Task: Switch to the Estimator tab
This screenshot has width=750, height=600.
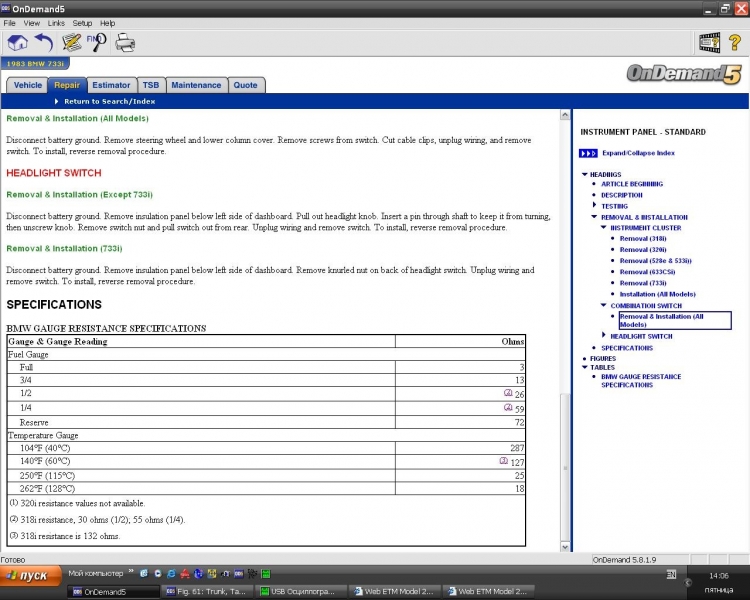Action: [x=110, y=85]
